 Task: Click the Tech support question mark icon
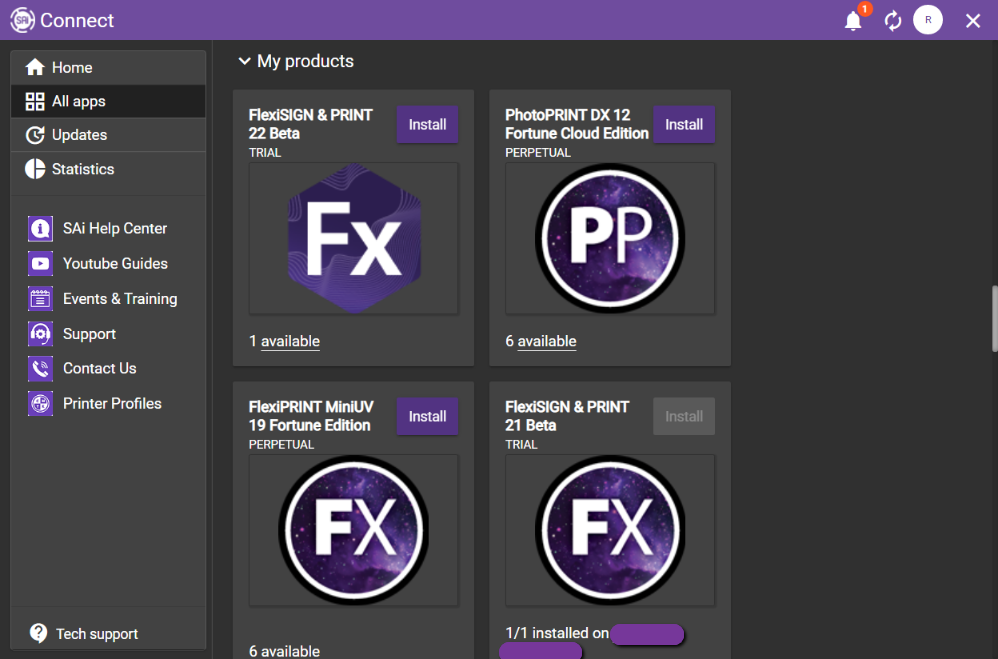(x=39, y=633)
